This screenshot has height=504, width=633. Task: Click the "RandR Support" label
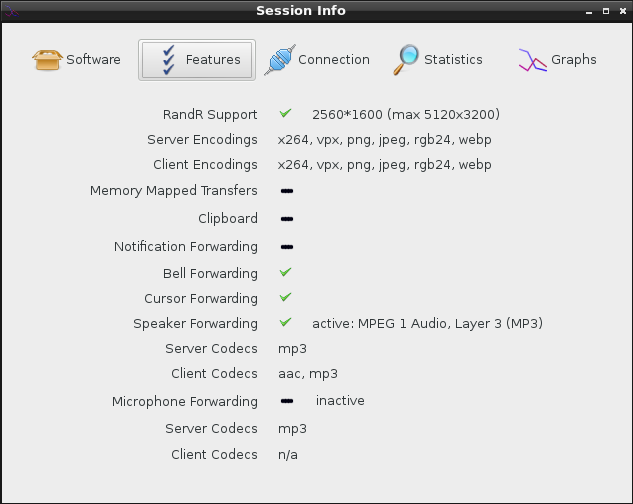click(210, 115)
